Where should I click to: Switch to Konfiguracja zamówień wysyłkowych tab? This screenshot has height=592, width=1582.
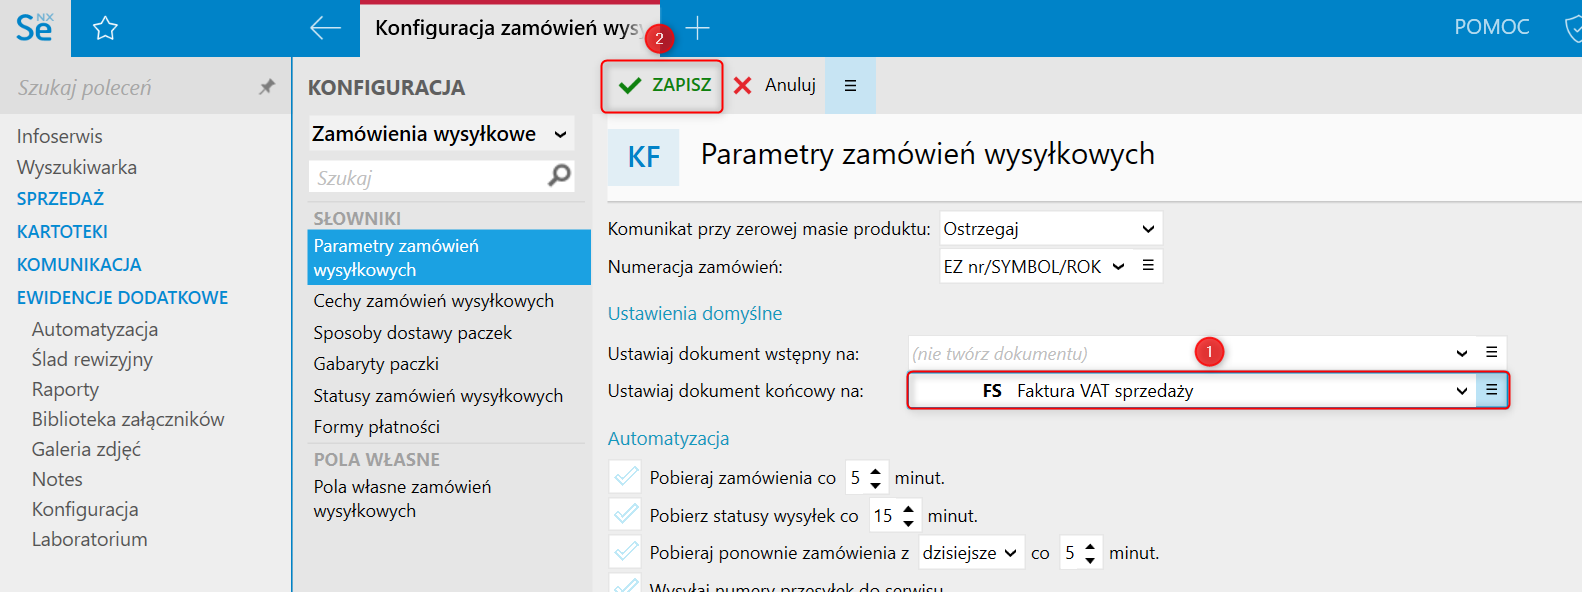(x=509, y=28)
